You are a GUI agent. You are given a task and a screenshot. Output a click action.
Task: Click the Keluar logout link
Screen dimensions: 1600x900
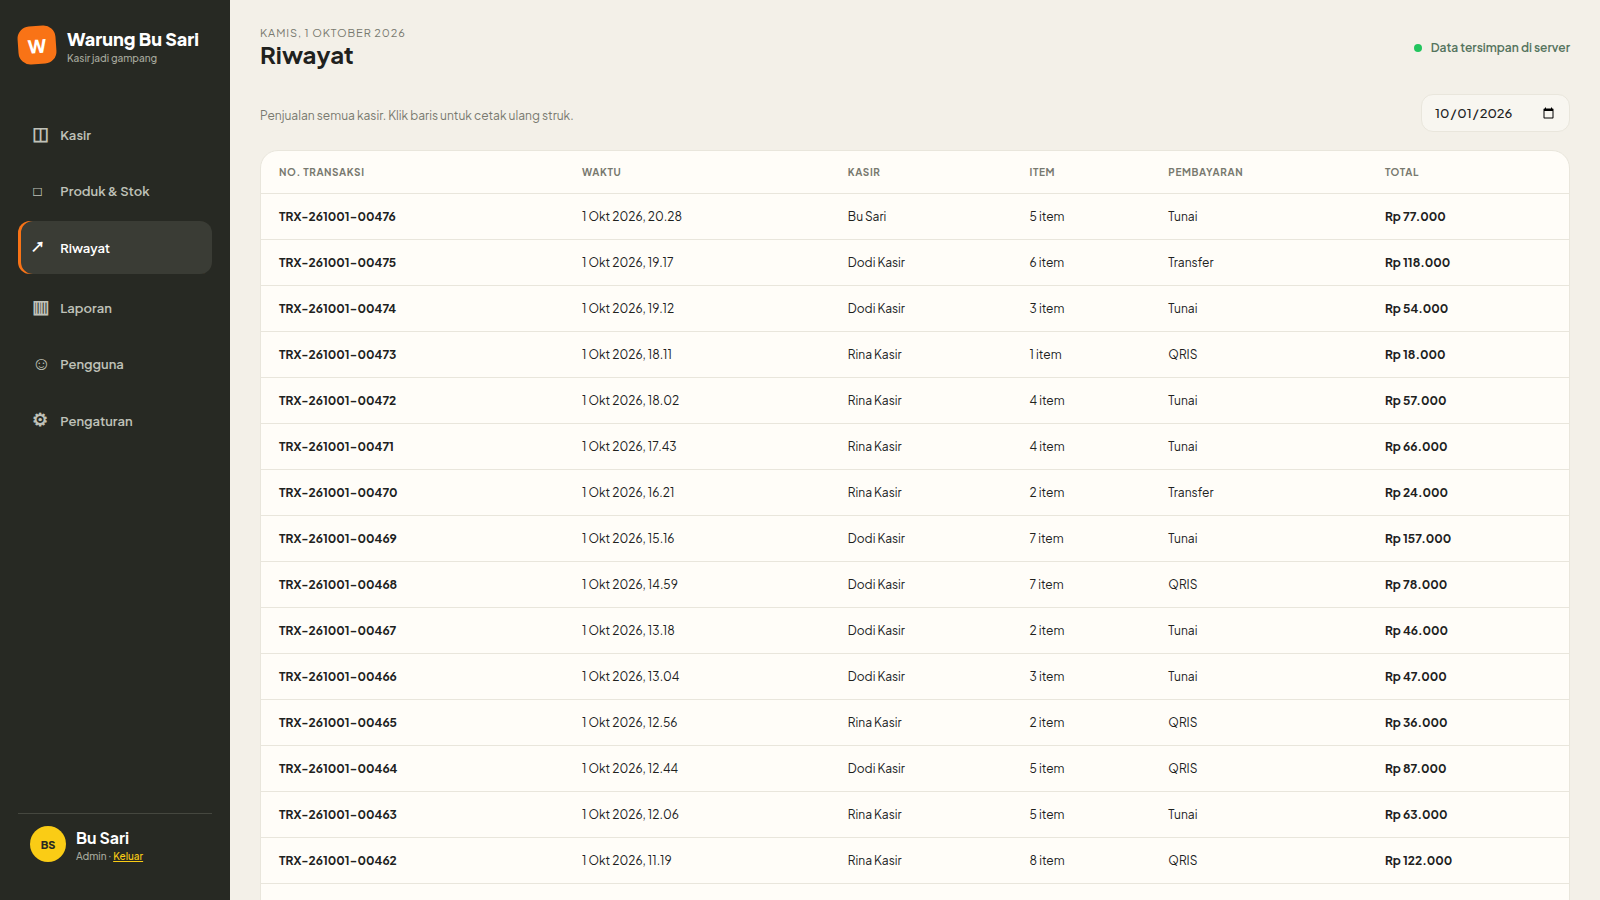click(x=128, y=856)
